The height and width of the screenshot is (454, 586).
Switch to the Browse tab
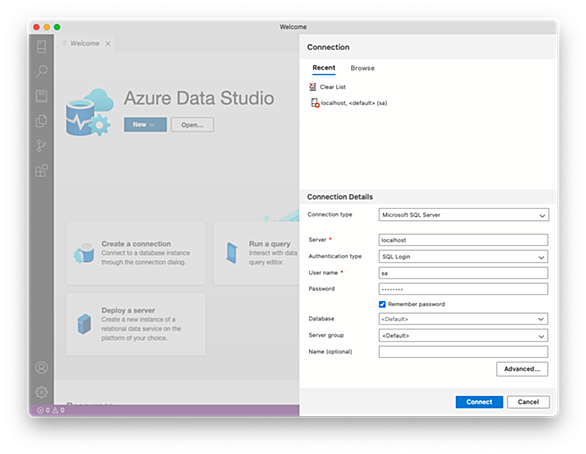[363, 68]
